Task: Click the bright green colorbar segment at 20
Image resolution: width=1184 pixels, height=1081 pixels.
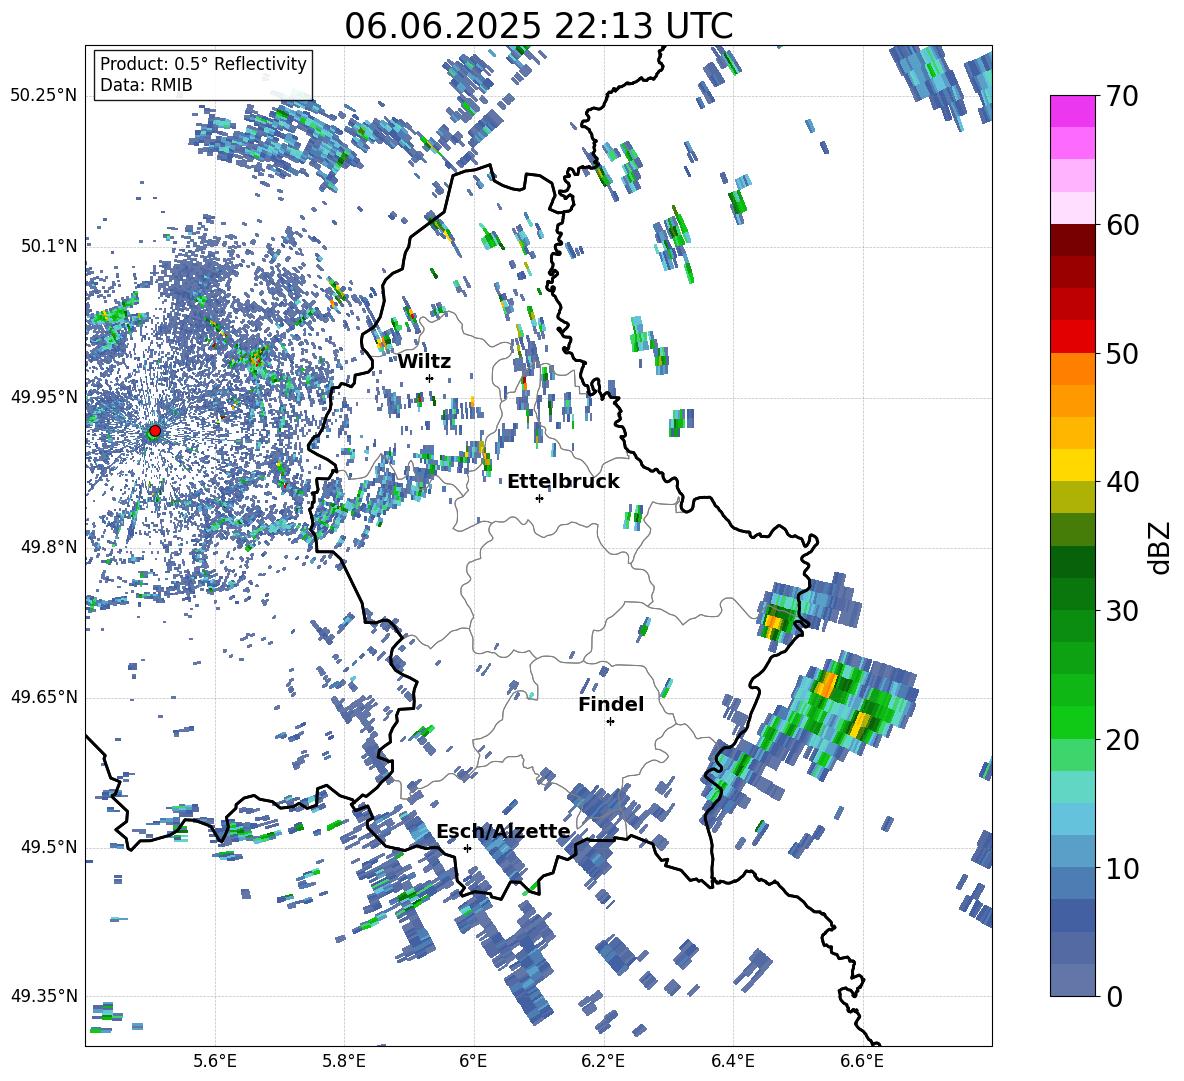Action: click(x=1072, y=723)
